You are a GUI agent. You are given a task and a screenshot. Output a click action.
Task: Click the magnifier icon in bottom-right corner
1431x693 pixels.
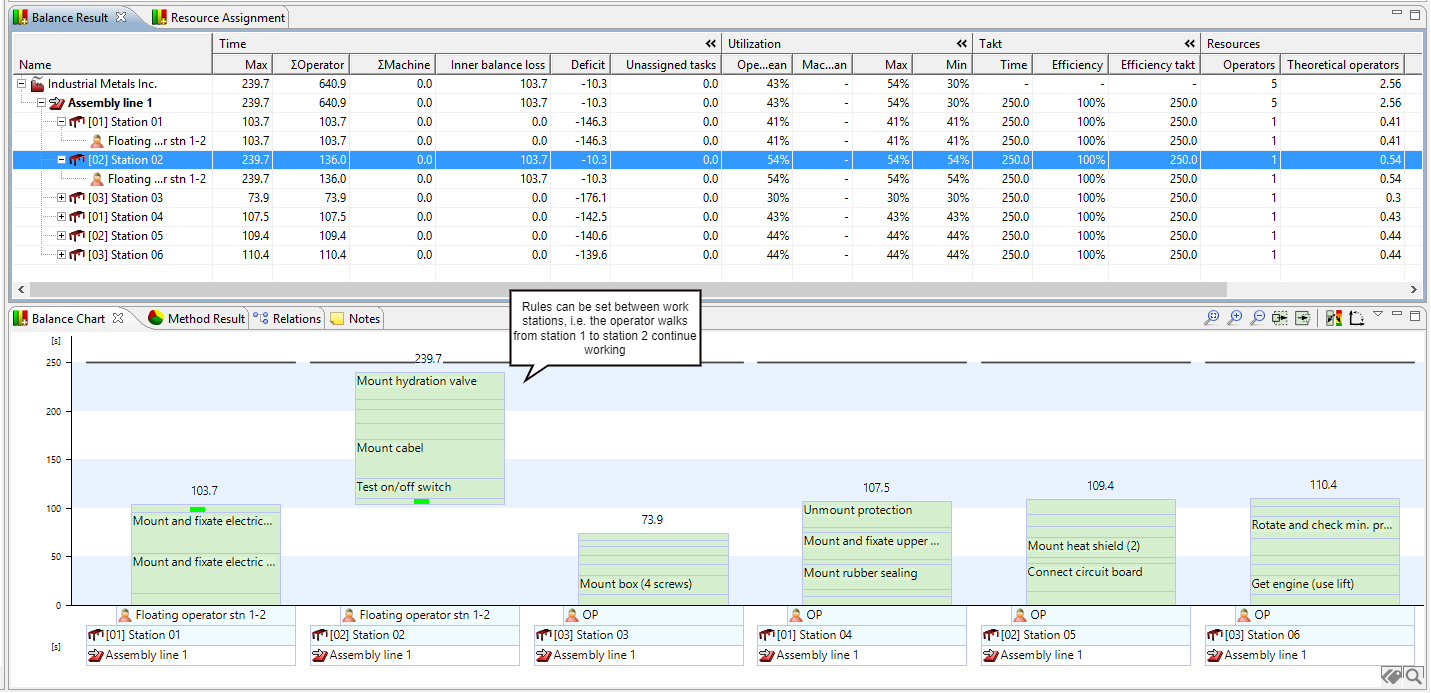coord(1414,677)
